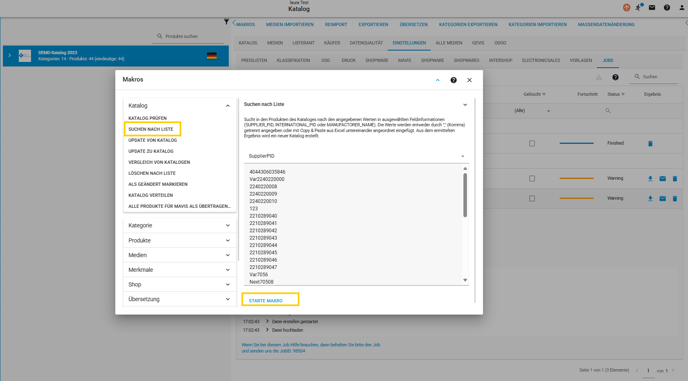Click the help icon next to the Jobs search
688x381 pixels.
[615, 77]
